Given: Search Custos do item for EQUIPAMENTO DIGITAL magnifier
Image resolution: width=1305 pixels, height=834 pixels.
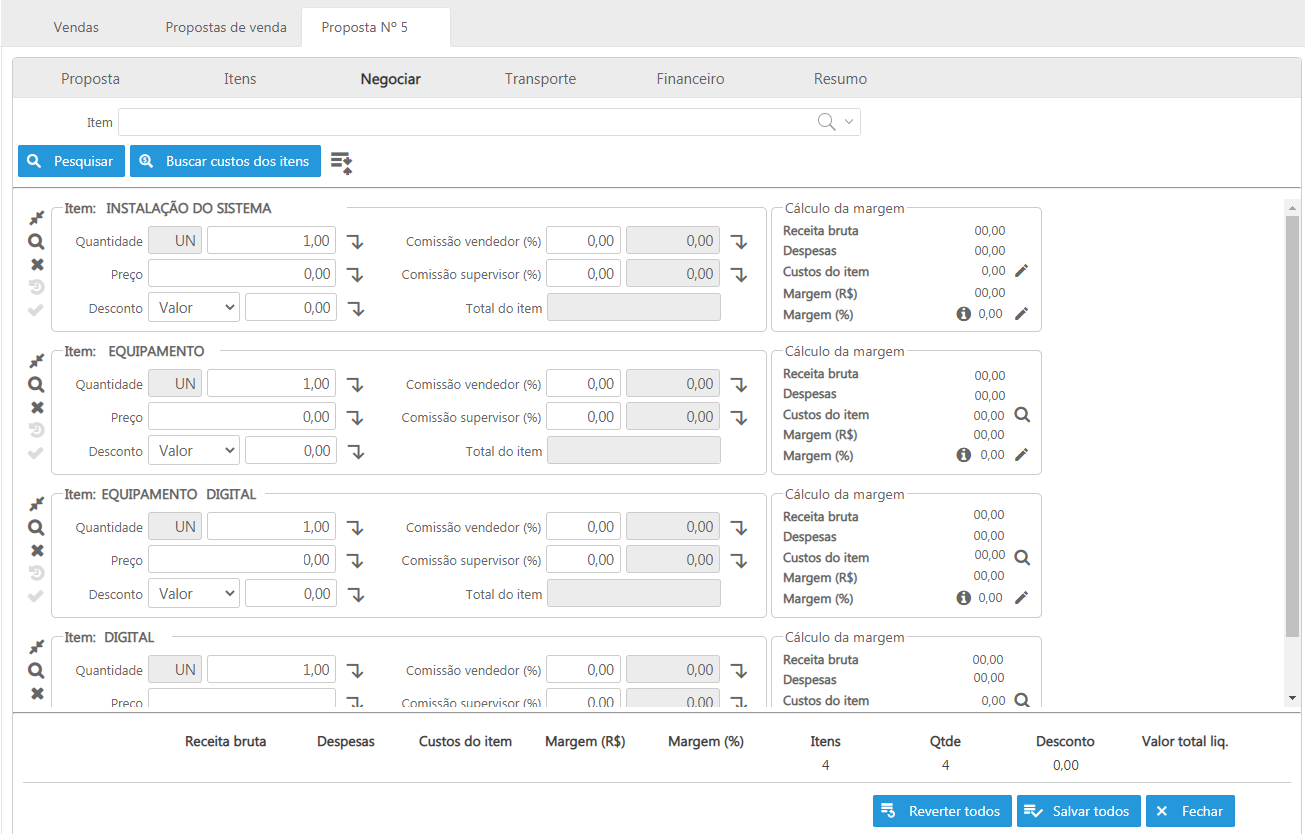Looking at the screenshot, I should coord(1022,557).
